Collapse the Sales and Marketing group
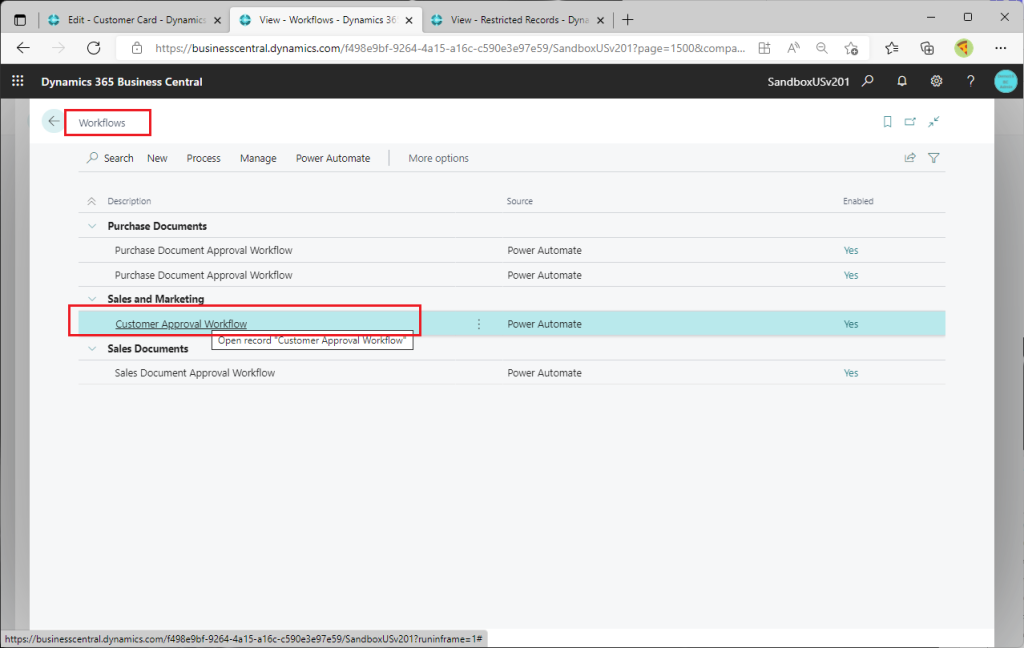This screenshot has height=648, width=1024. [x=92, y=299]
